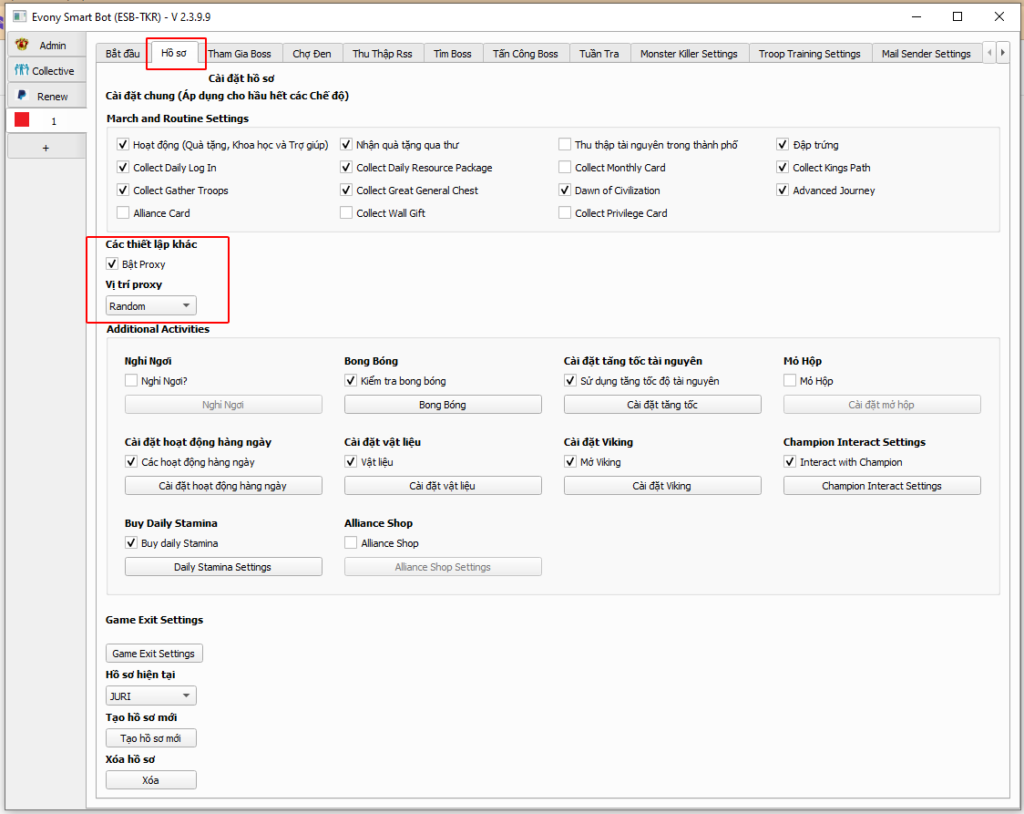Screen dimensions: 1024x814
Task: Open Daily Stamina Settings
Action: pos(223,567)
